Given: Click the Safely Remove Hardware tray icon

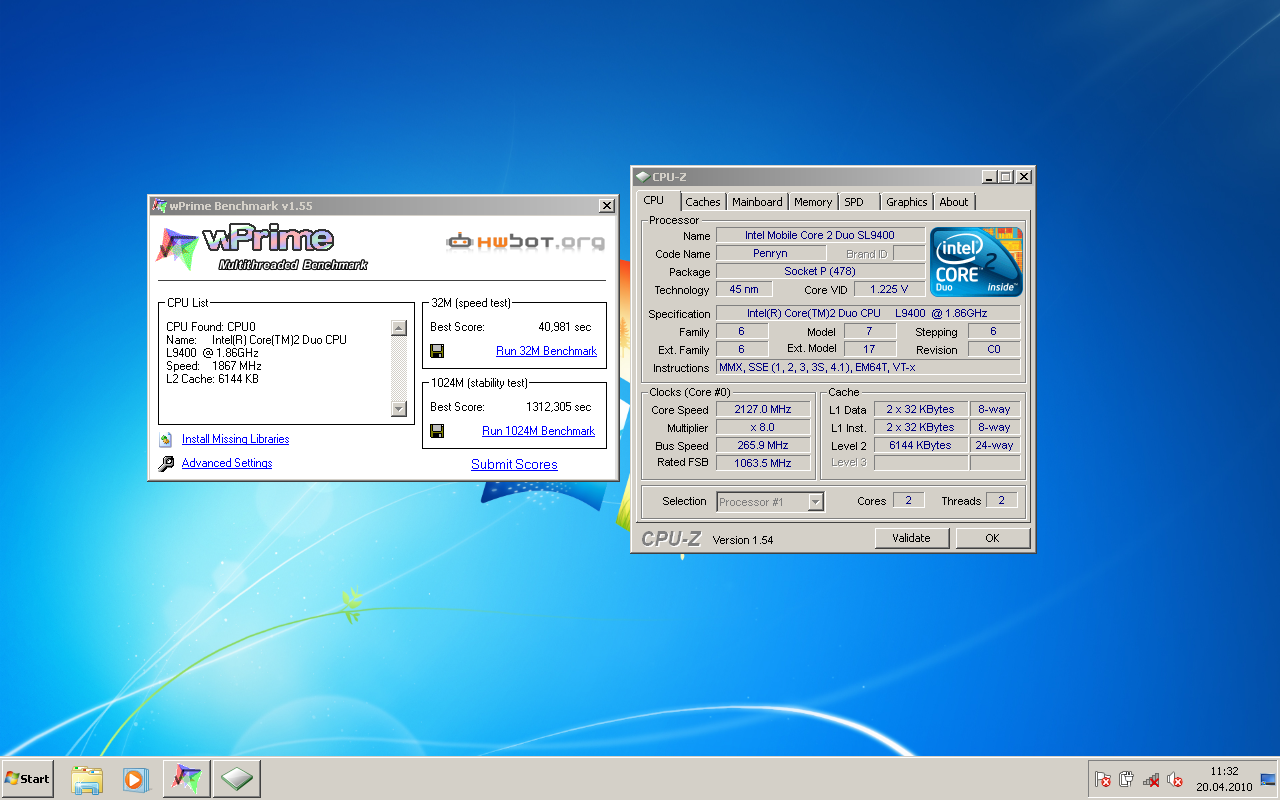Looking at the screenshot, I should 1127,779.
